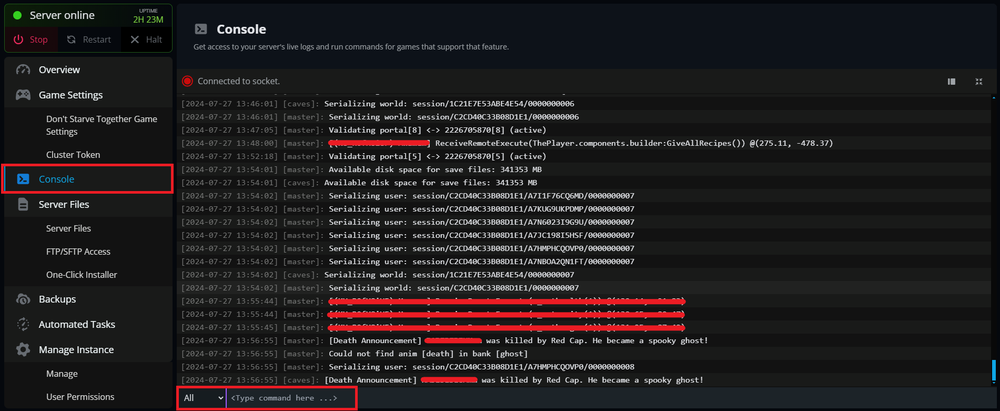The height and width of the screenshot is (411, 1000).
Task: Click the Server Files document icon
Action: (x=23, y=204)
